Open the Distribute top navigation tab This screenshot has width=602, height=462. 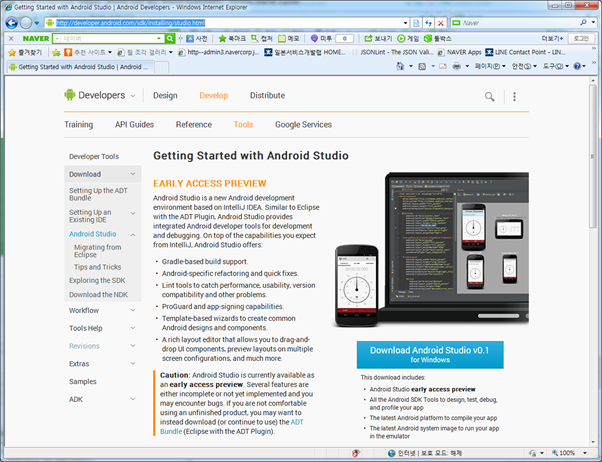268,95
